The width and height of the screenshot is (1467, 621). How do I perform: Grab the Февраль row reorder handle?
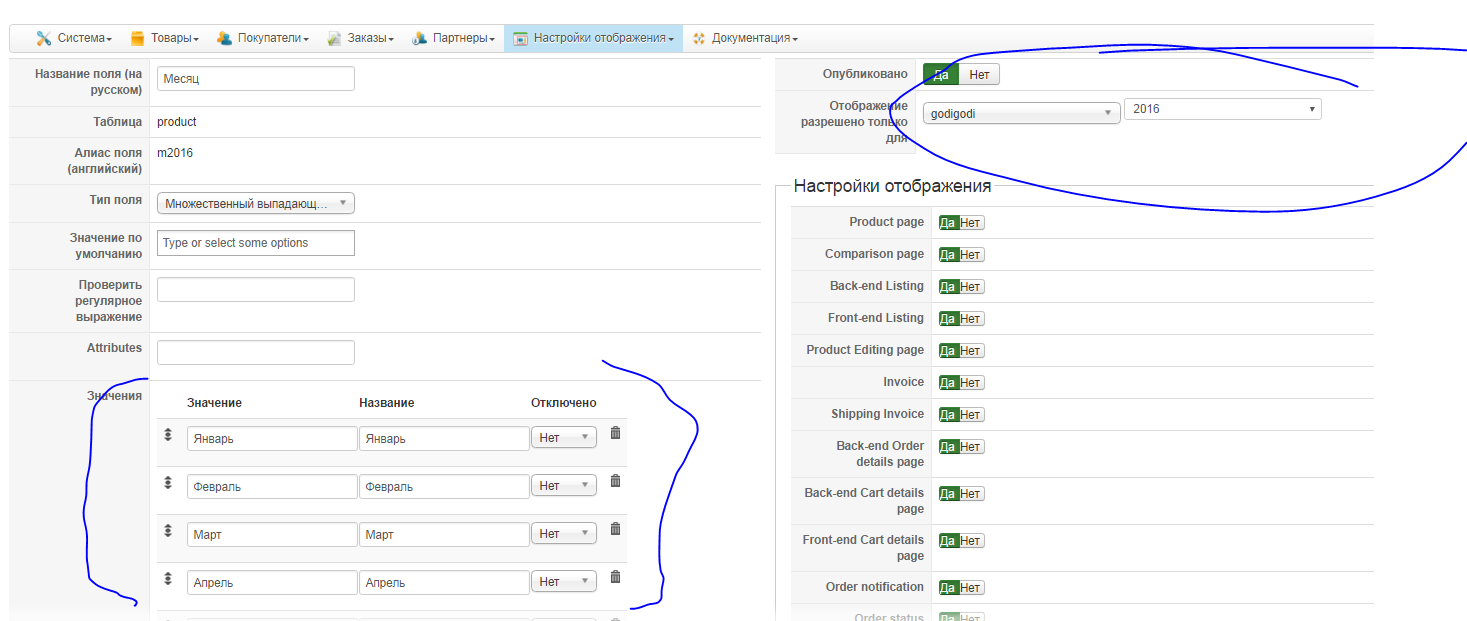[x=168, y=483]
